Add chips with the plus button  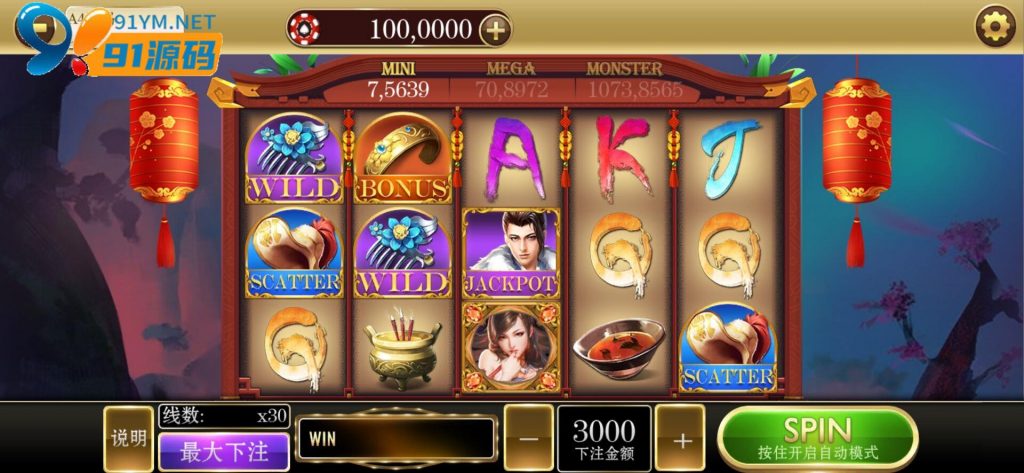pos(495,30)
